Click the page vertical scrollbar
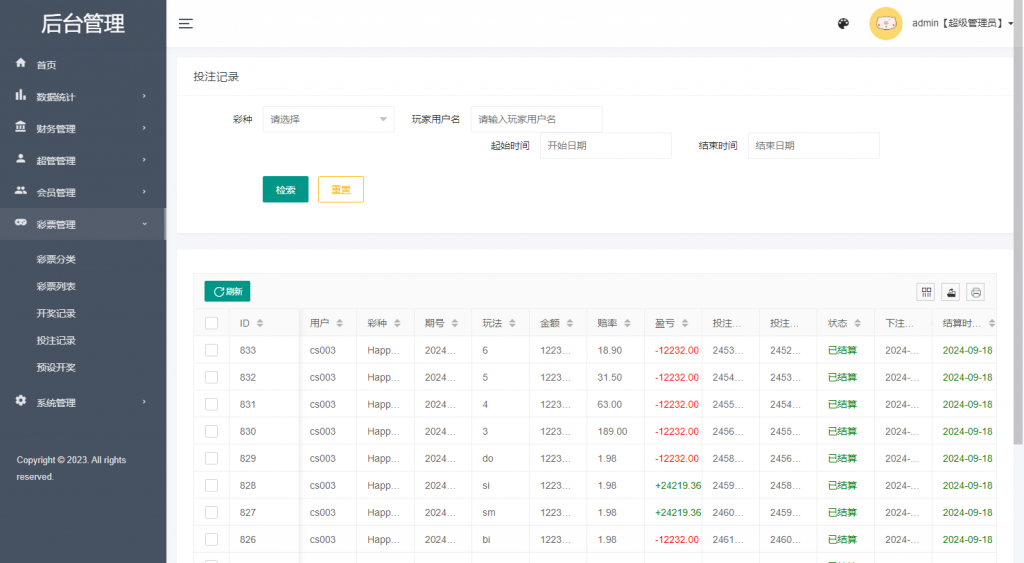 pos(1018,222)
